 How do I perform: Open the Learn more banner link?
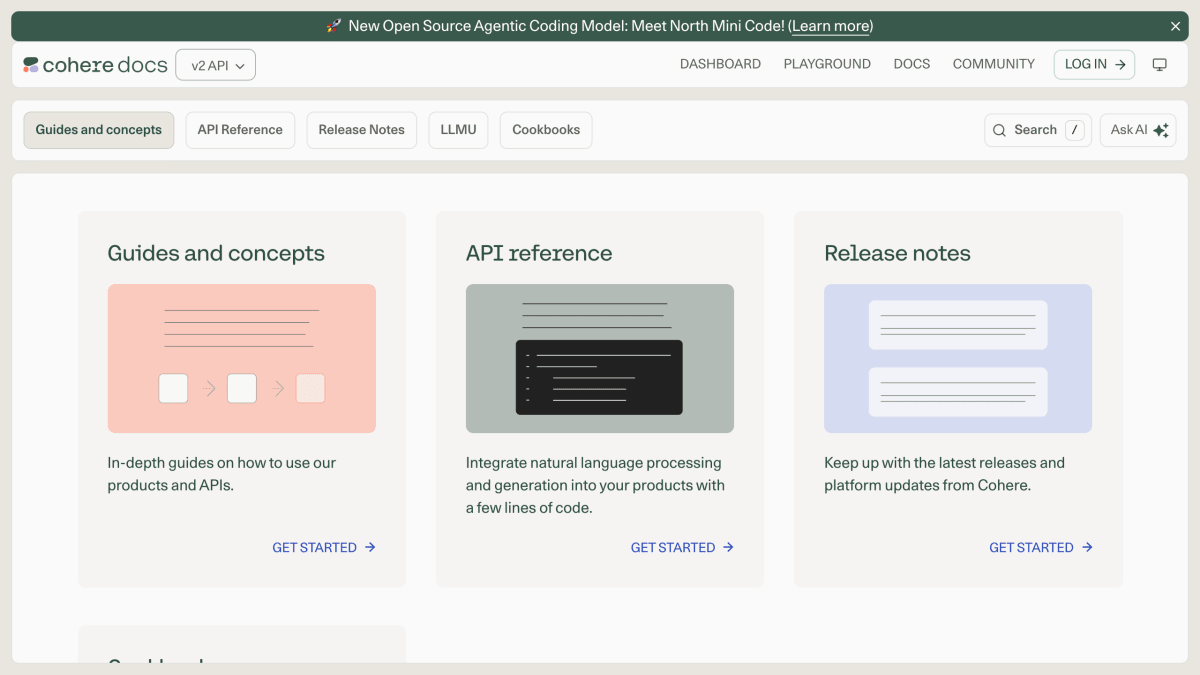click(x=831, y=26)
